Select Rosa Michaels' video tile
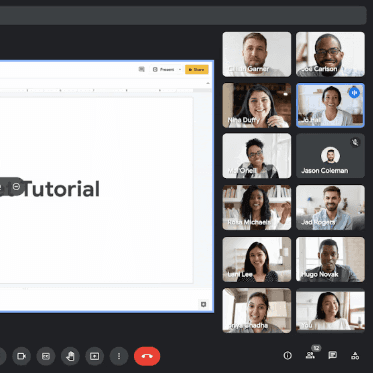Image resolution: width=373 pixels, height=373 pixels. tap(257, 207)
